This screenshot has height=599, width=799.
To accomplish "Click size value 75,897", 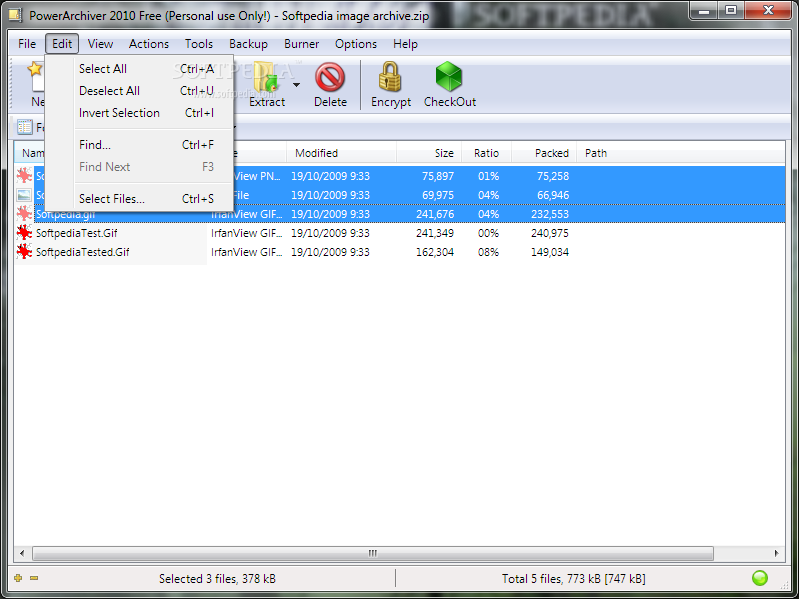I will (x=438, y=176).
